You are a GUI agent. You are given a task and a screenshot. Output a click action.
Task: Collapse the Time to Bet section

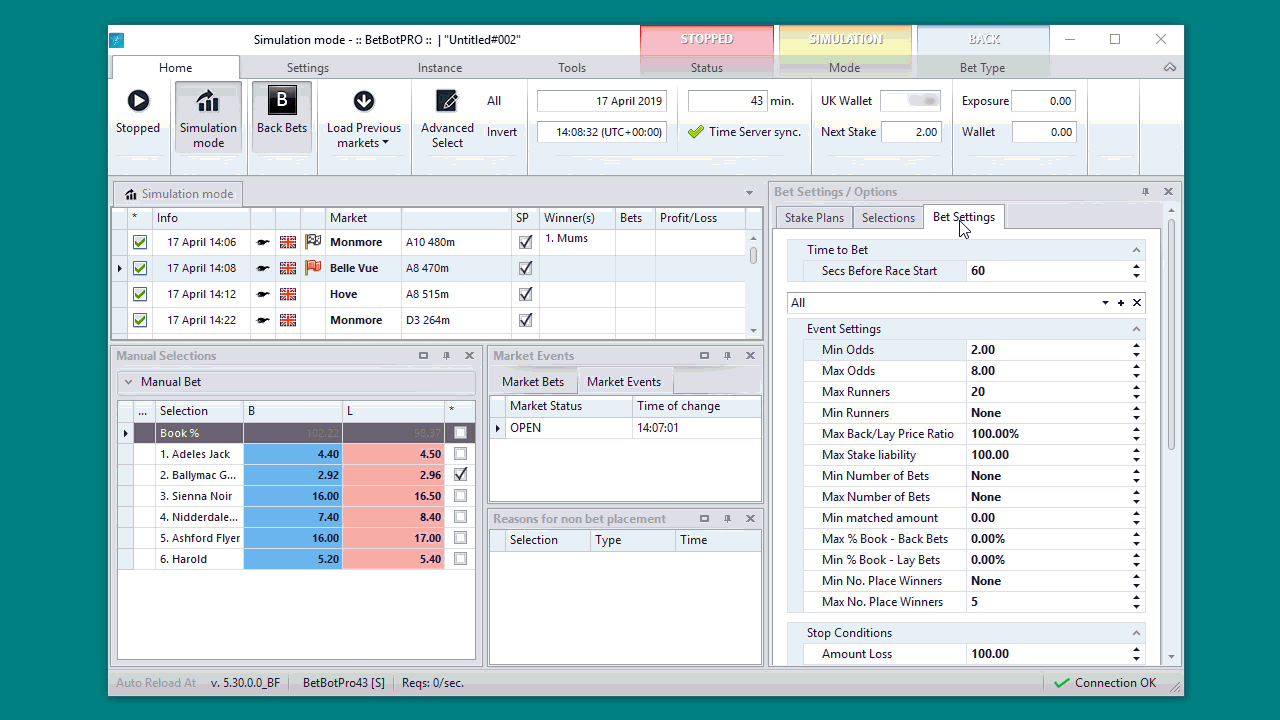pyautogui.click(x=1136, y=250)
